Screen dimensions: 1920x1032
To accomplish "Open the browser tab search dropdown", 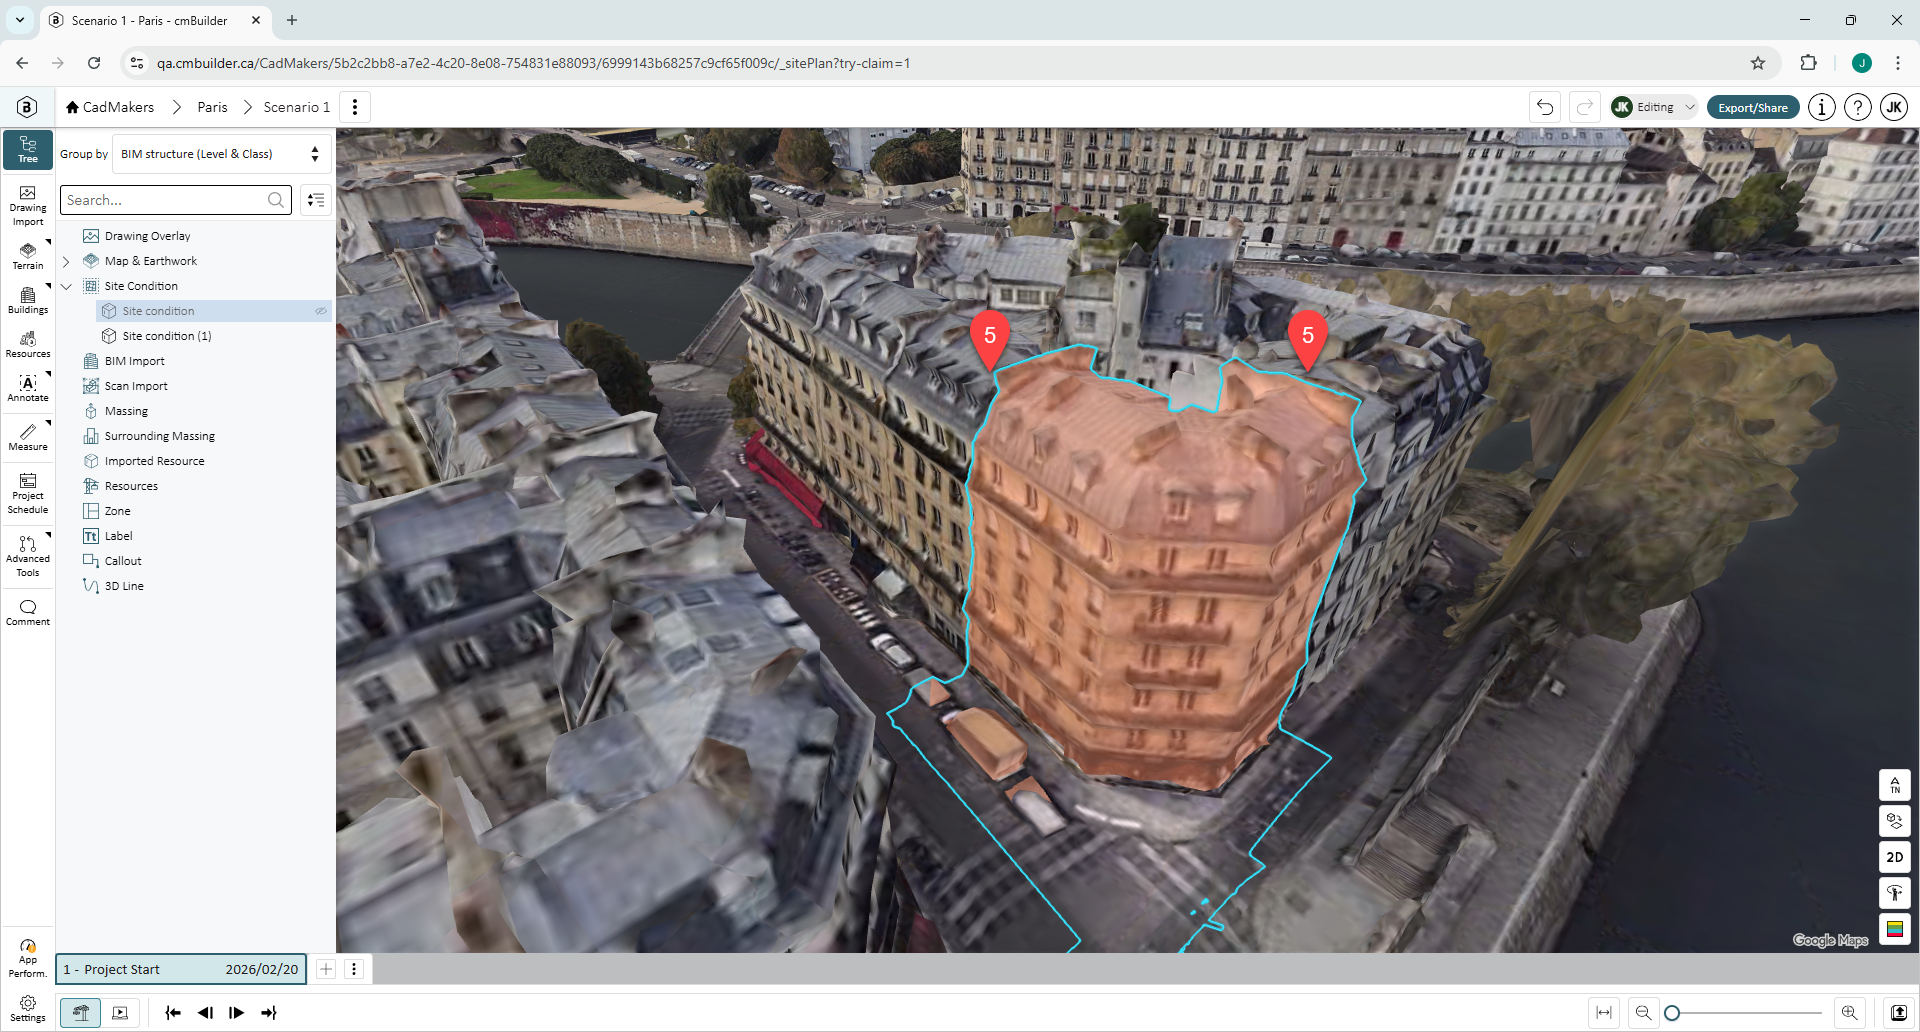I will [x=19, y=20].
